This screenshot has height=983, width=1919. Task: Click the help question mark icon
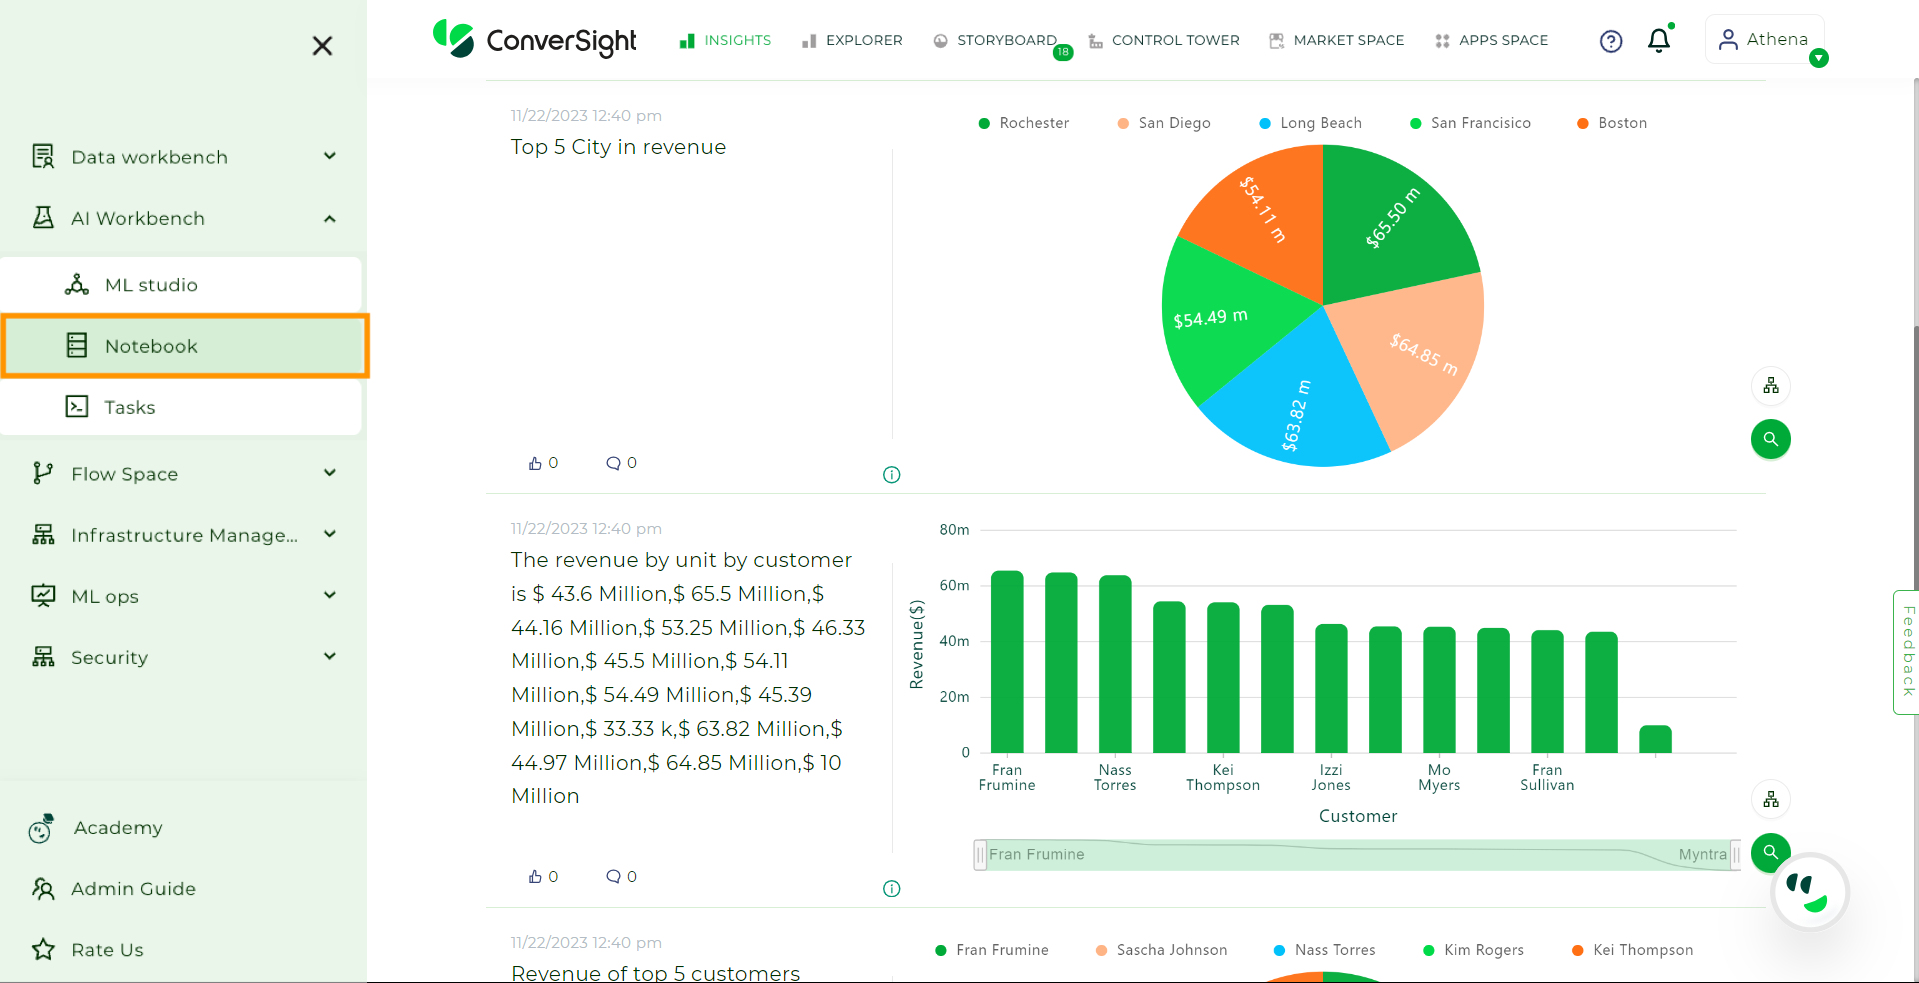point(1611,41)
